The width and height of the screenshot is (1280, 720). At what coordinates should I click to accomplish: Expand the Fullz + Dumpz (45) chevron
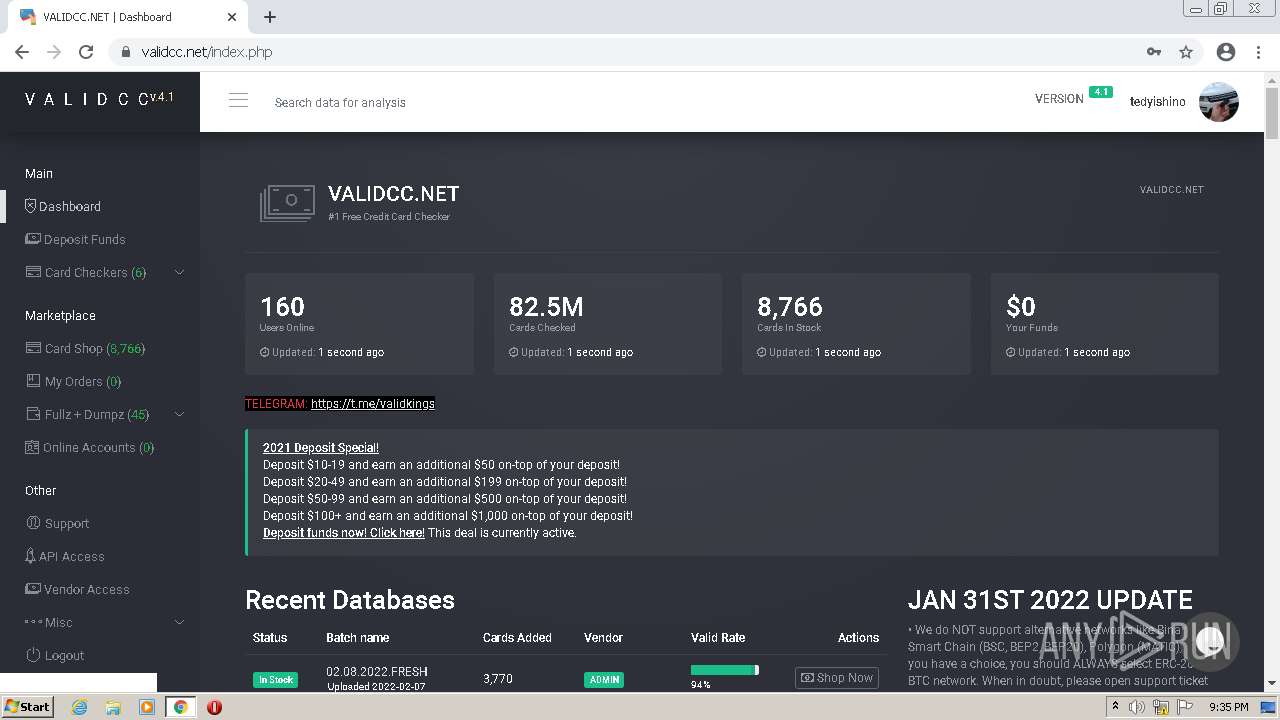tap(180, 414)
